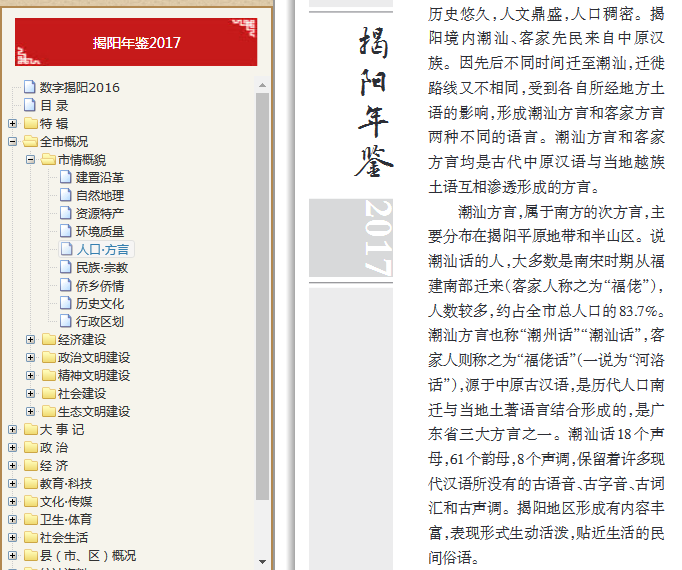Viewport: 682px width, 570px height.
Task: Click the page icon beside 环境质量
Action: 66,231
